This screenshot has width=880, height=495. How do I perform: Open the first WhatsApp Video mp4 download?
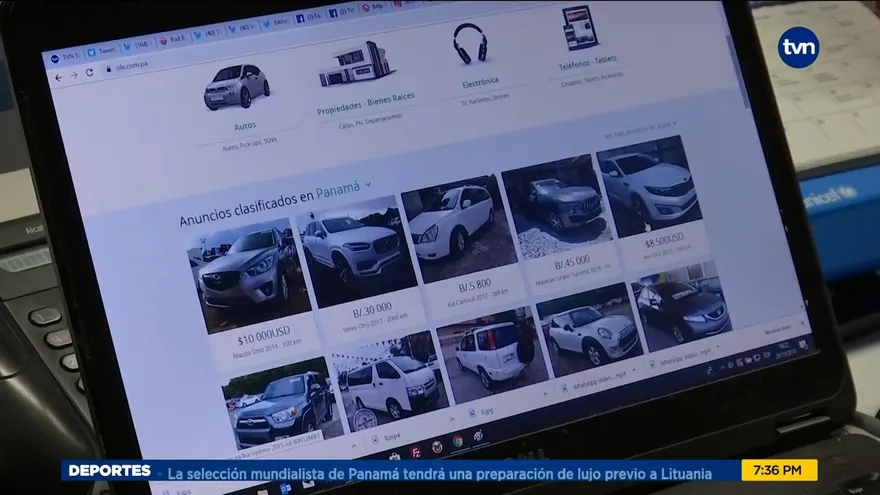coord(595,382)
